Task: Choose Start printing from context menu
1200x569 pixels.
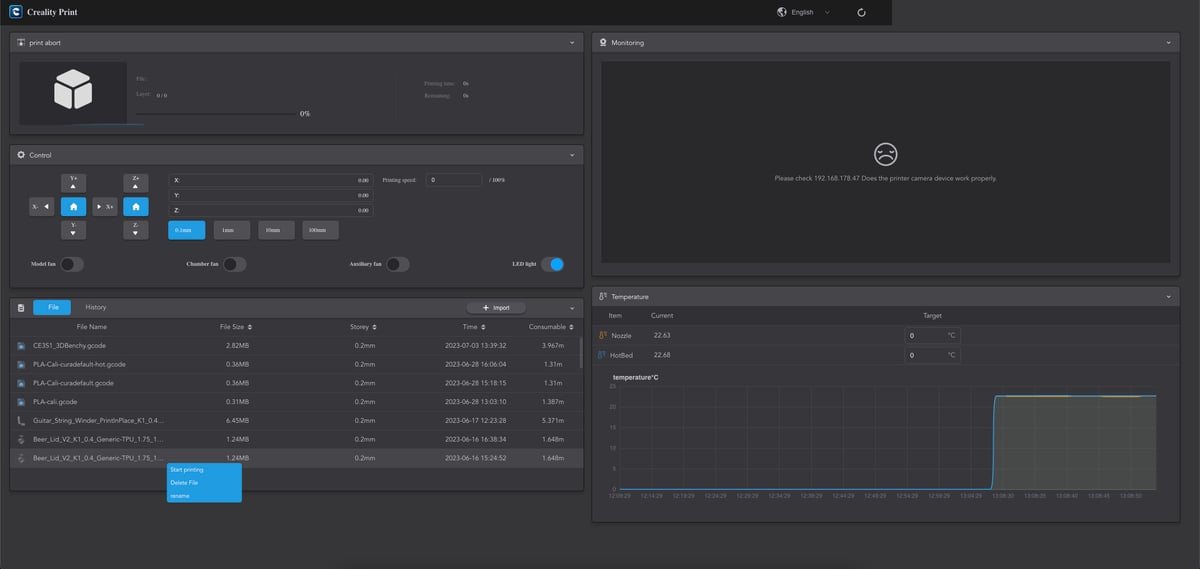Action: [204, 469]
